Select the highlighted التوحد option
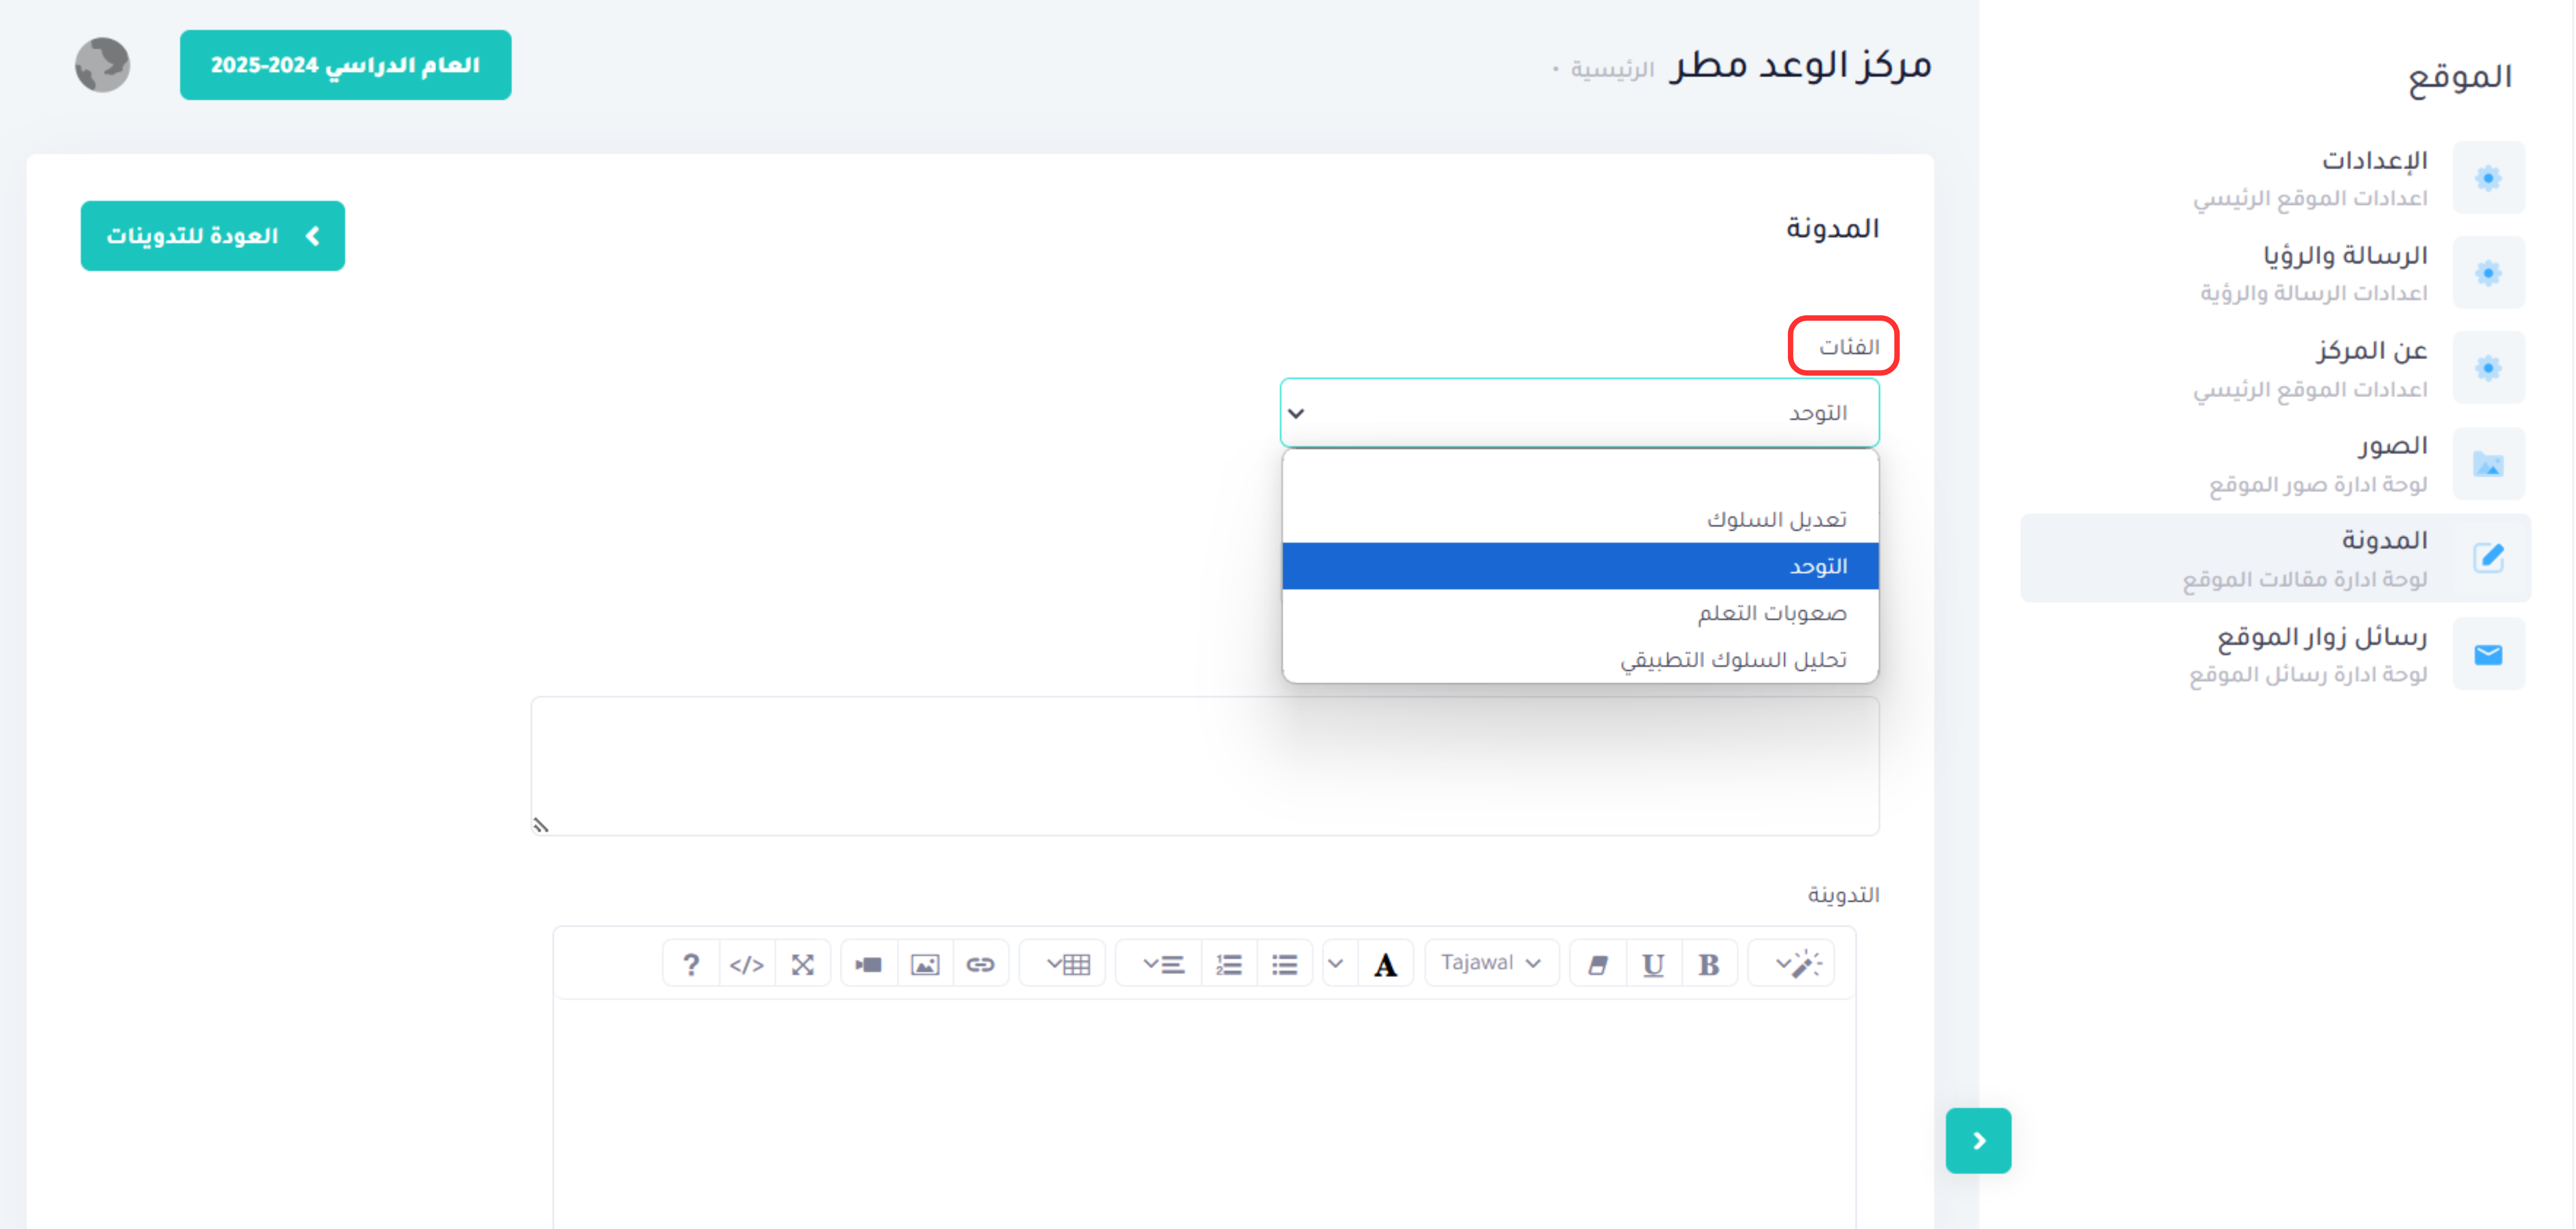 click(x=1580, y=566)
